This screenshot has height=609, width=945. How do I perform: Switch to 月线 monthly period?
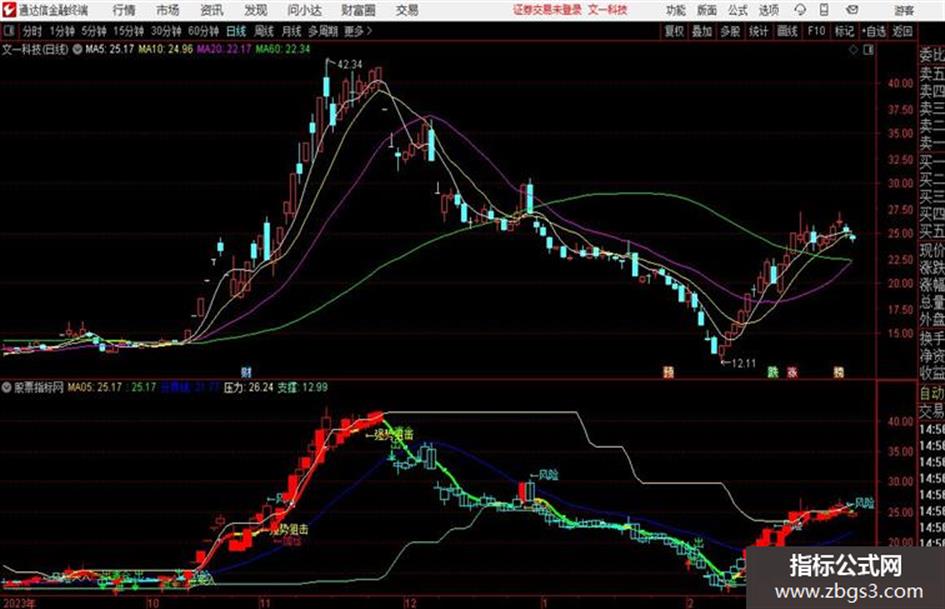click(291, 31)
